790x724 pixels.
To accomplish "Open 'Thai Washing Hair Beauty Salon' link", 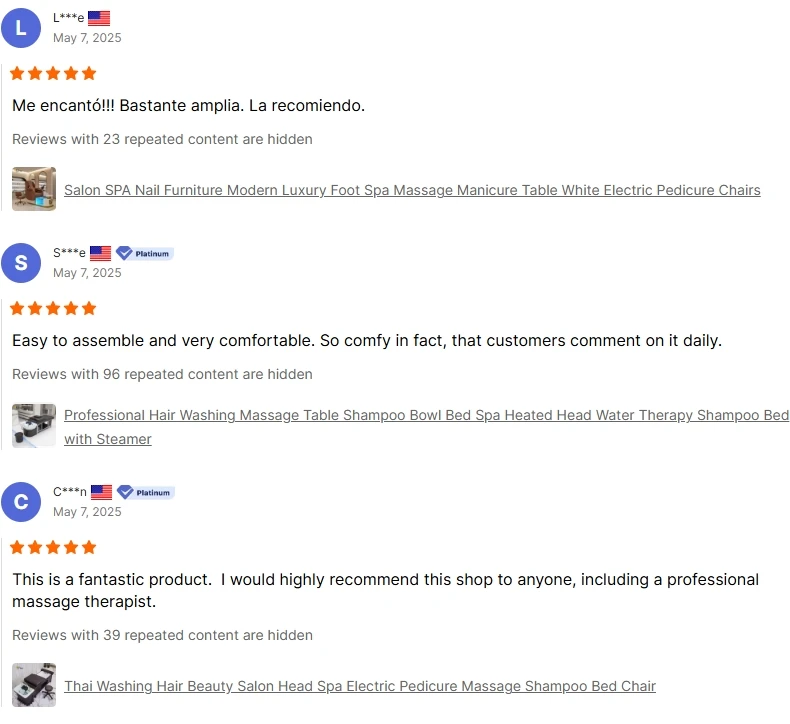I will point(360,686).
